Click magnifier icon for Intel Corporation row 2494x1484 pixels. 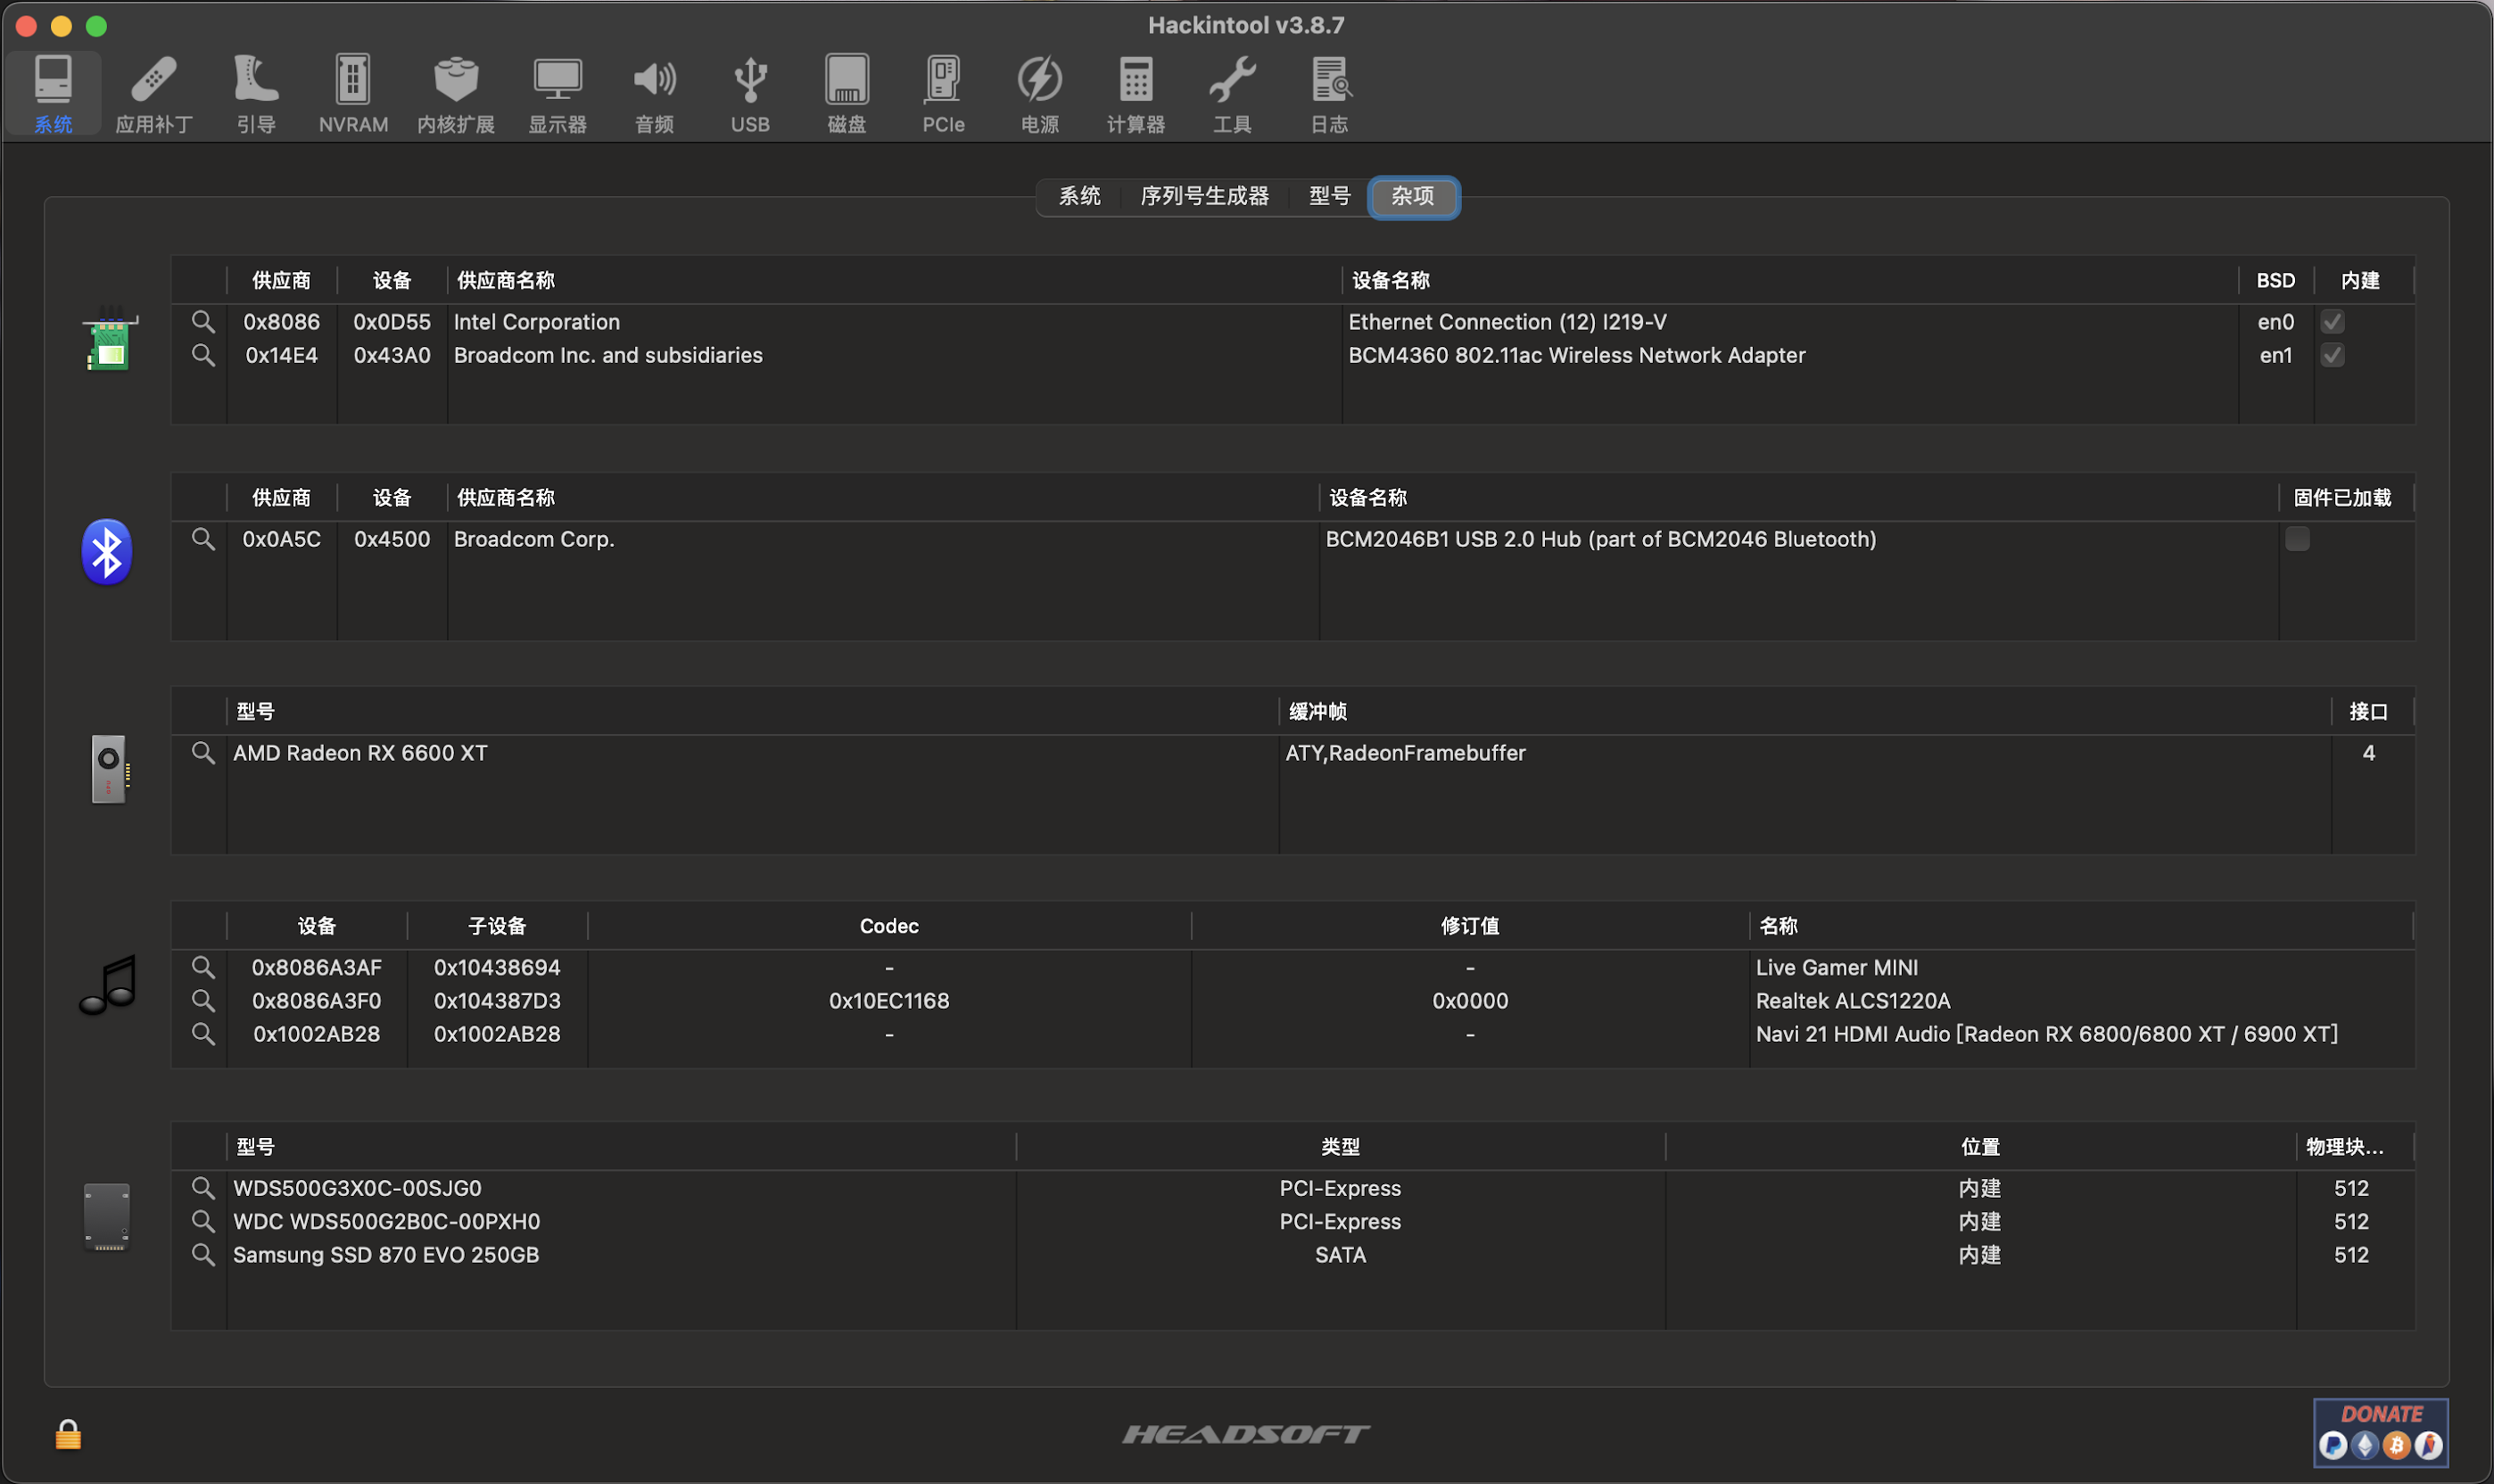tap(203, 322)
